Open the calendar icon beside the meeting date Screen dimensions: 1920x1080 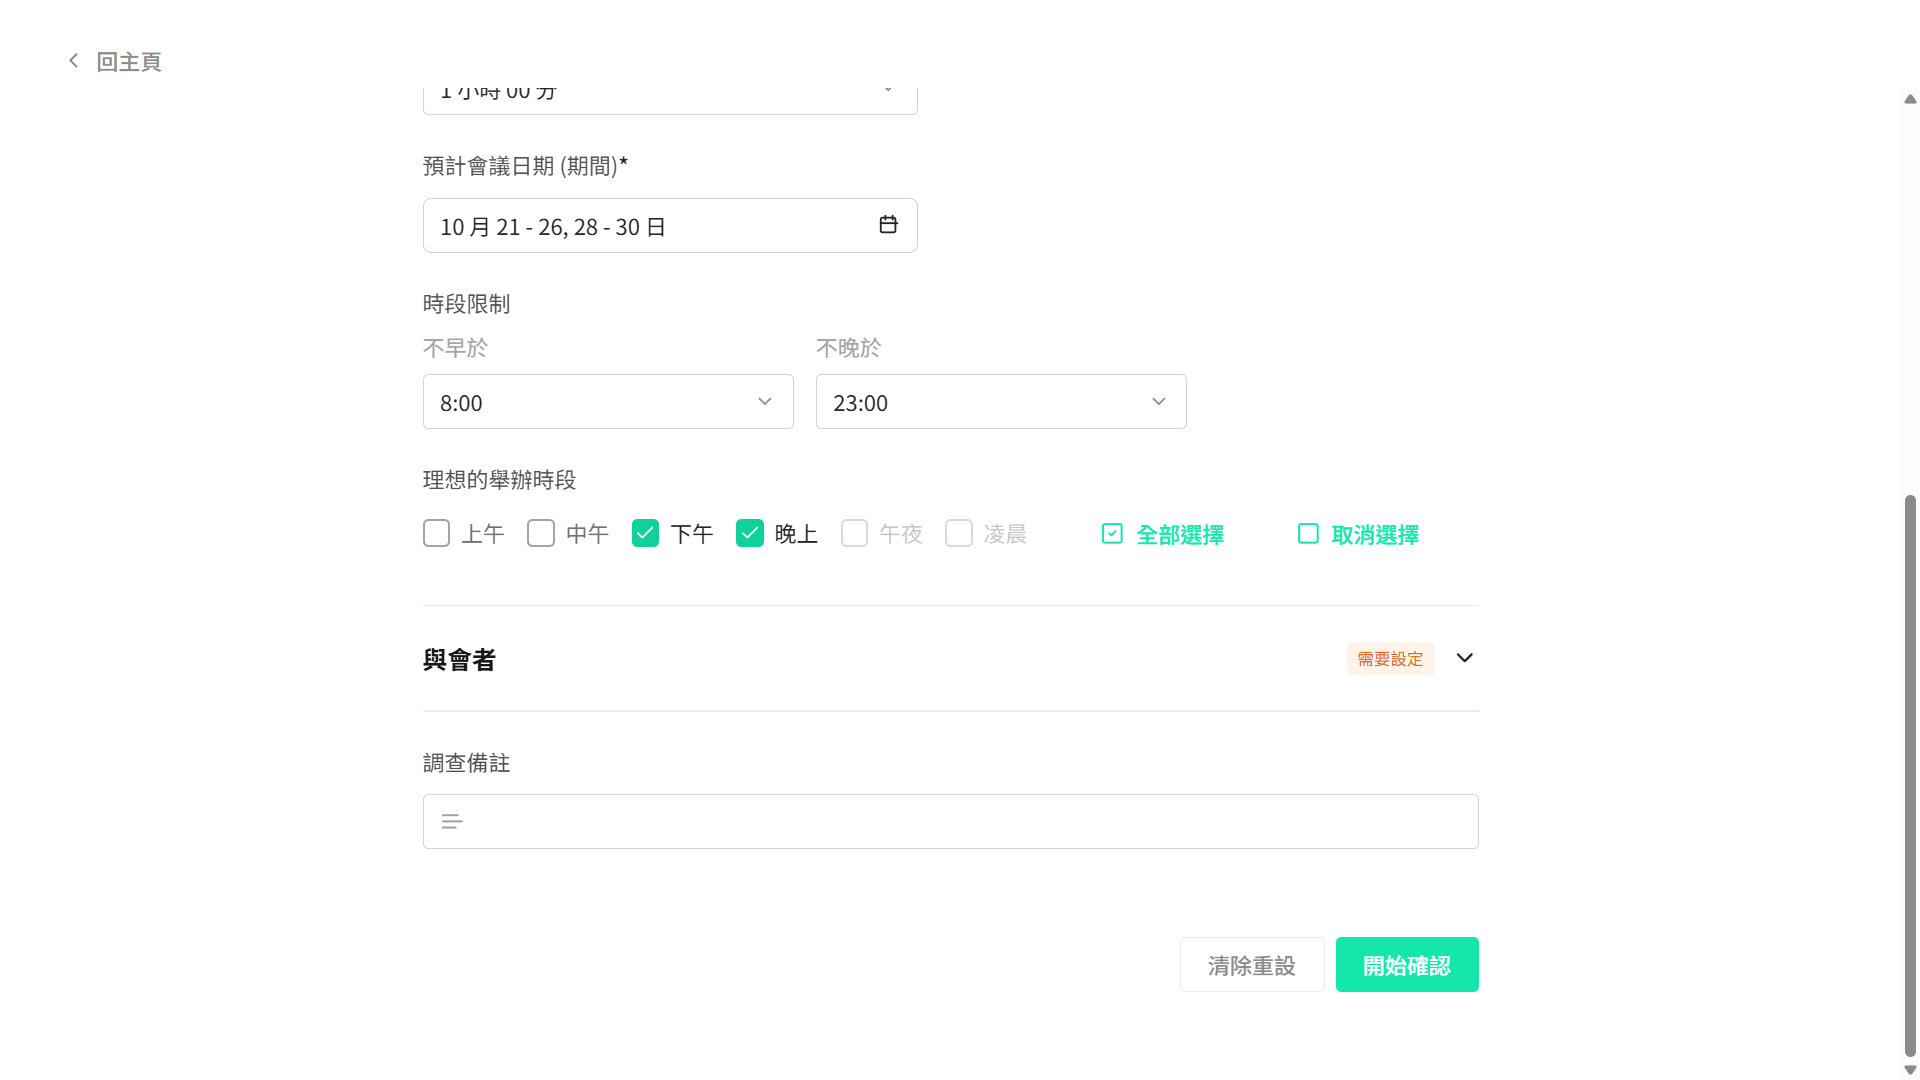pyautogui.click(x=888, y=225)
